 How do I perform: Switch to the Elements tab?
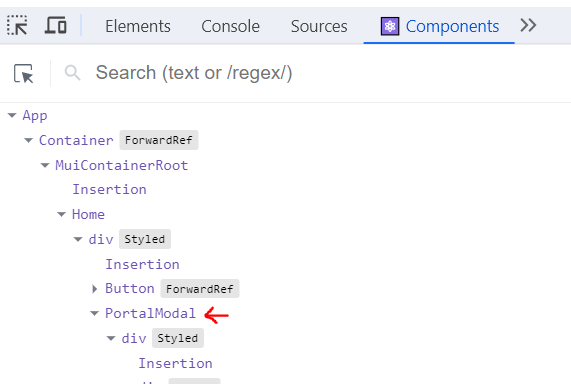pos(138,26)
